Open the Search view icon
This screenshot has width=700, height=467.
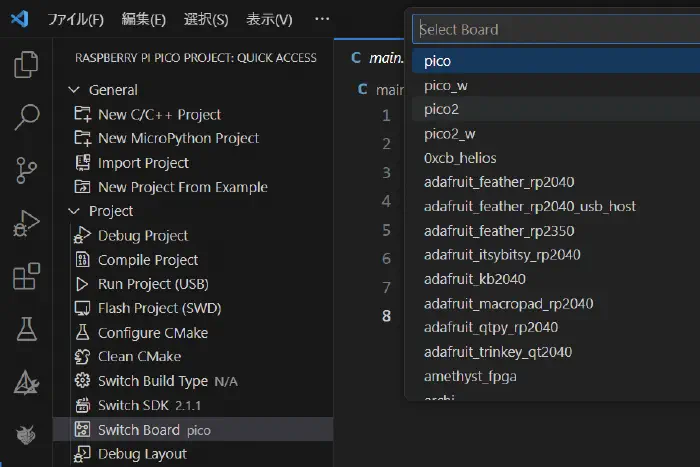pyautogui.click(x=26, y=118)
